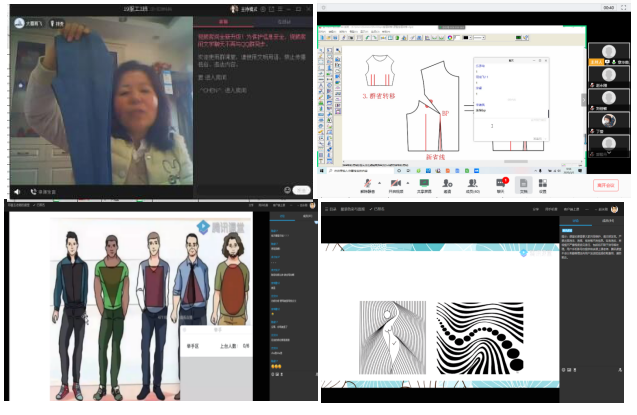Turn on the camera in meeting toolbar
The width and height of the screenshot is (637, 415).
[396, 184]
